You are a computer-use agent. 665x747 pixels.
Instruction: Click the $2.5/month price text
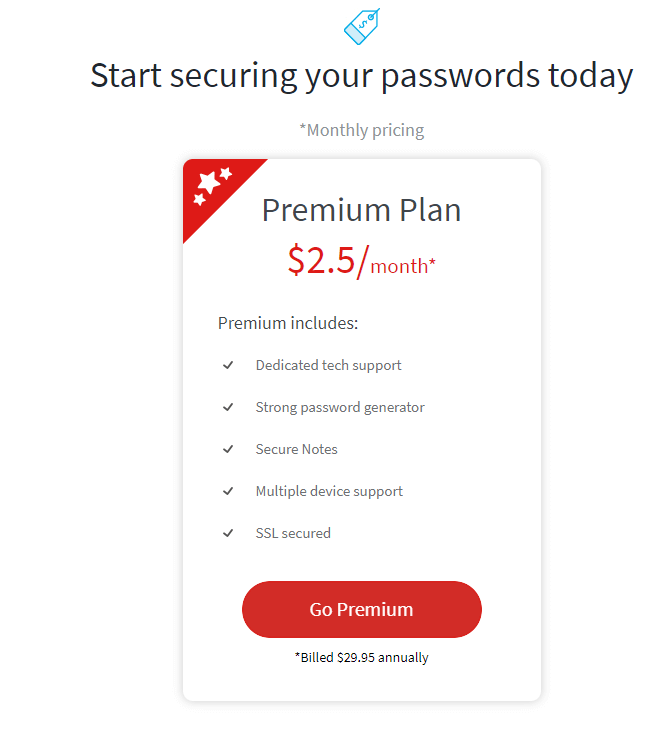click(362, 261)
